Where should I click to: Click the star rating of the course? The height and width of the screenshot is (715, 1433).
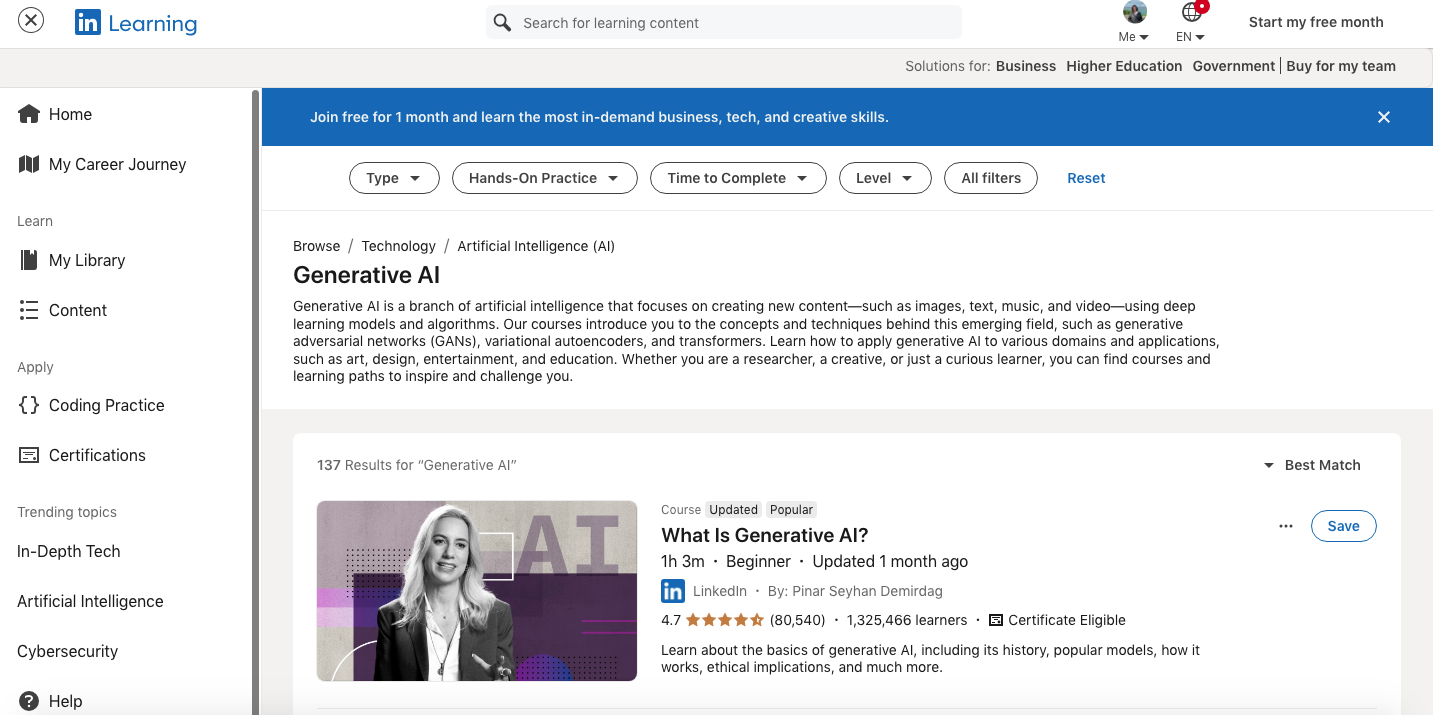pyautogui.click(x=724, y=620)
